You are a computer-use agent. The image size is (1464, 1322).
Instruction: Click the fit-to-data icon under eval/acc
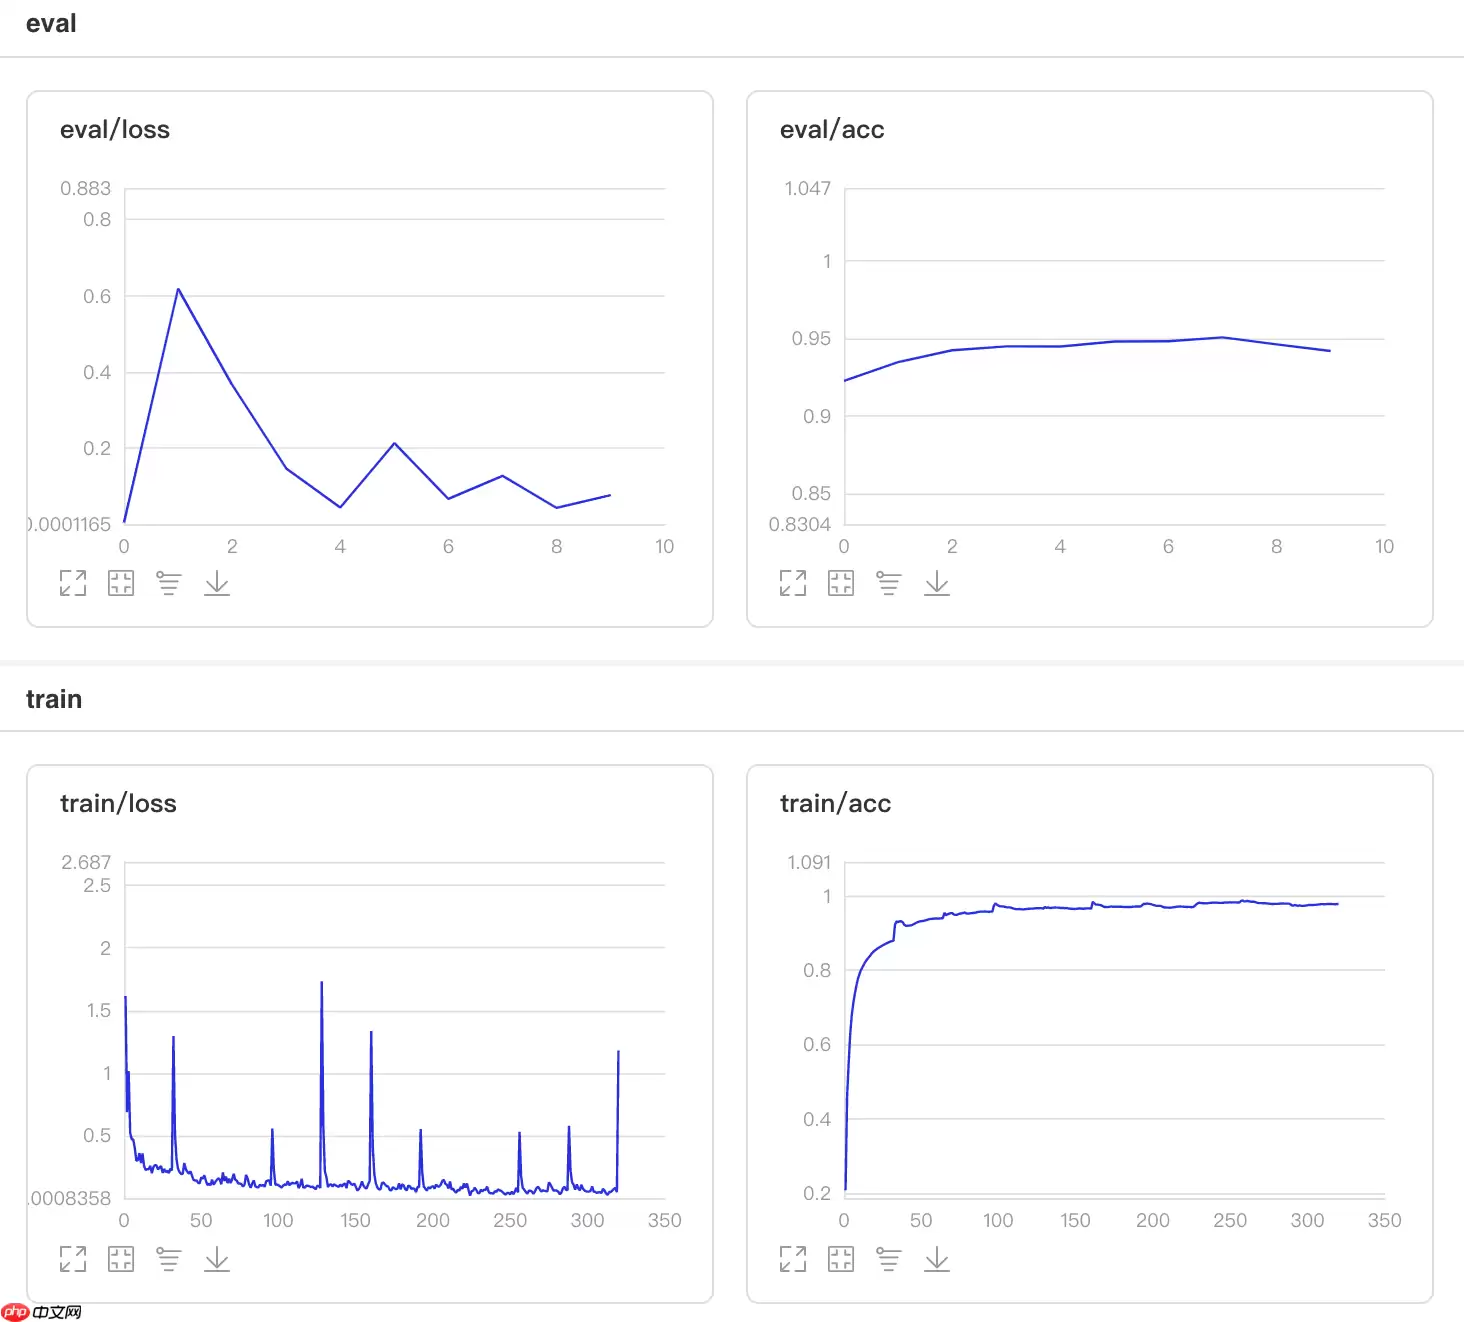tap(841, 583)
